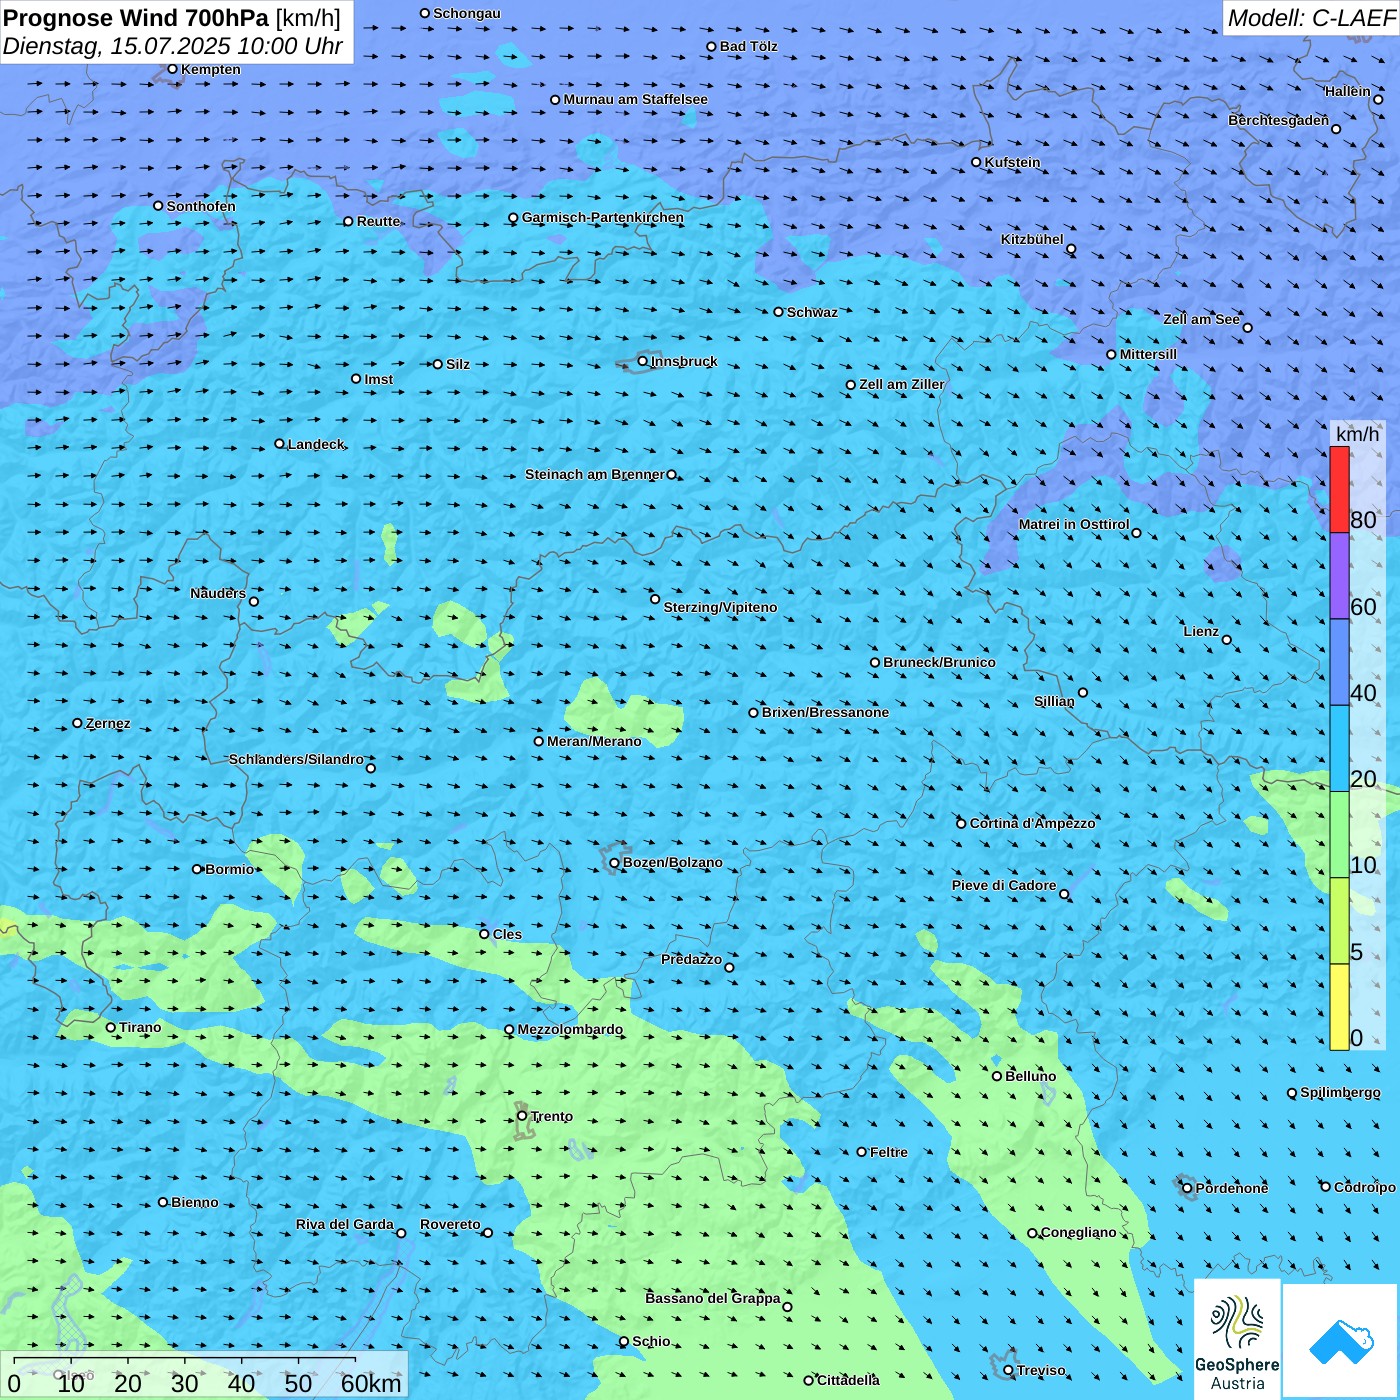Click the Cles location dot
1400x1400 pixels.
click(485, 934)
